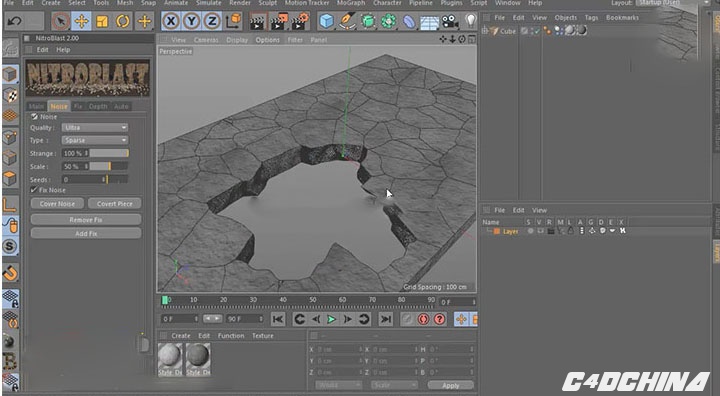The width and height of the screenshot is (720, 396).
Task: Toggle the Z axis lock
Action: point(212,21)
